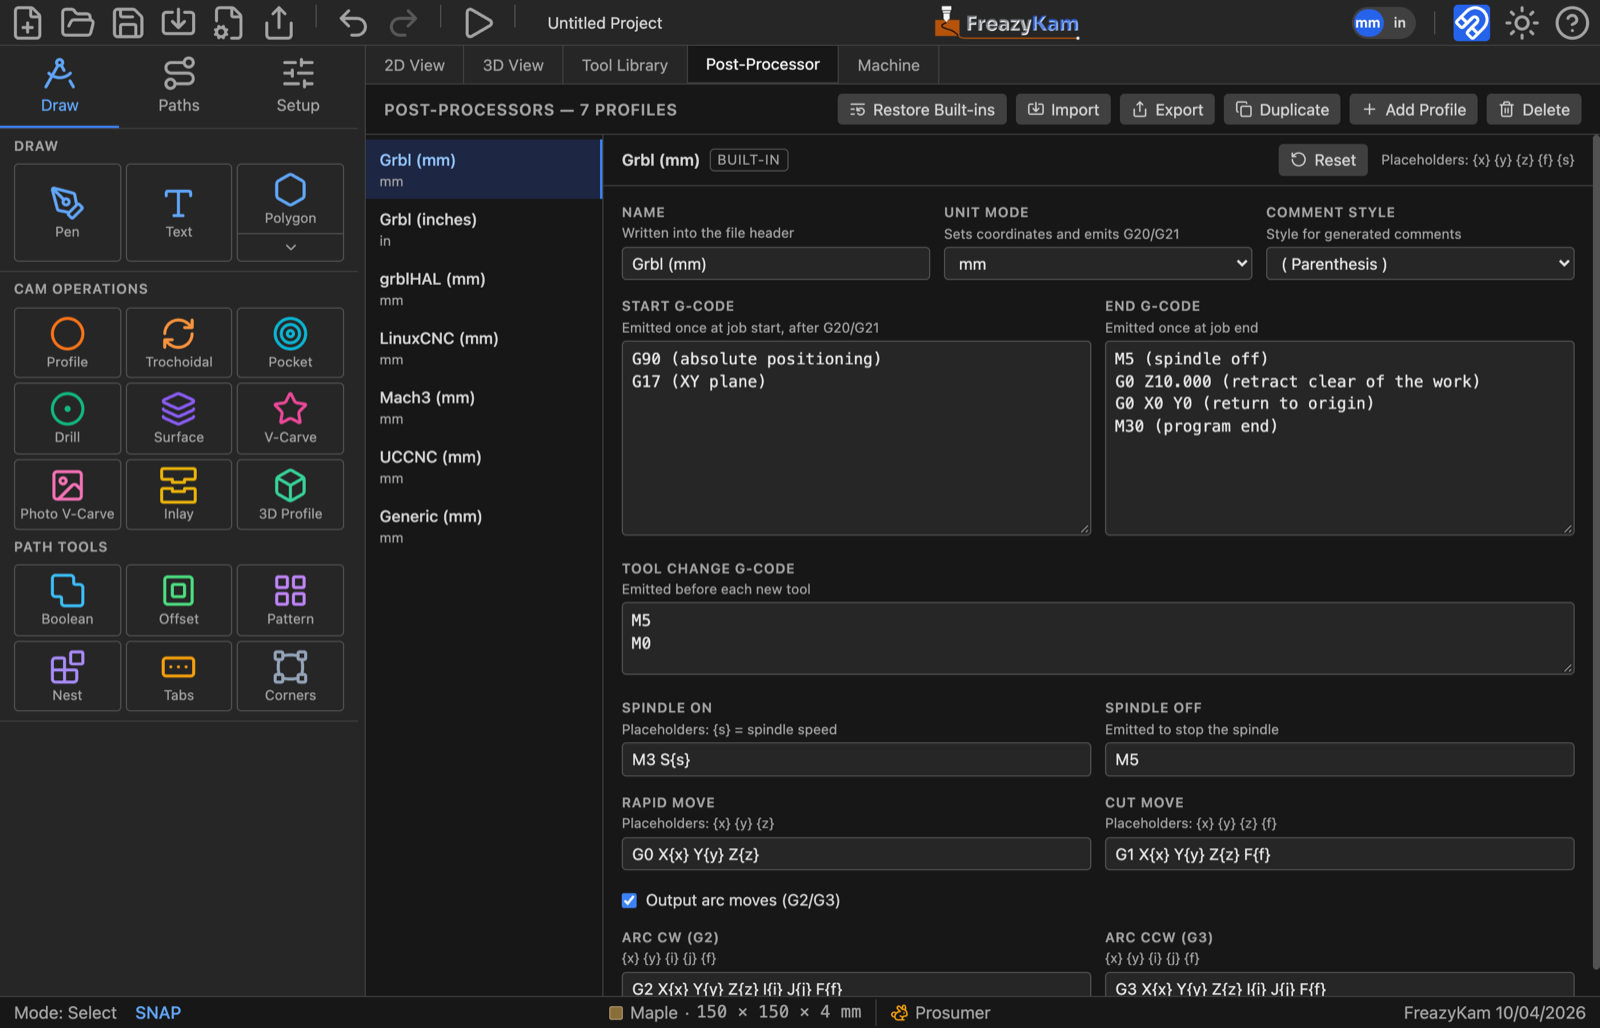Open the Setup sidebar tab

pyautogui.click(x=298, y=86)
